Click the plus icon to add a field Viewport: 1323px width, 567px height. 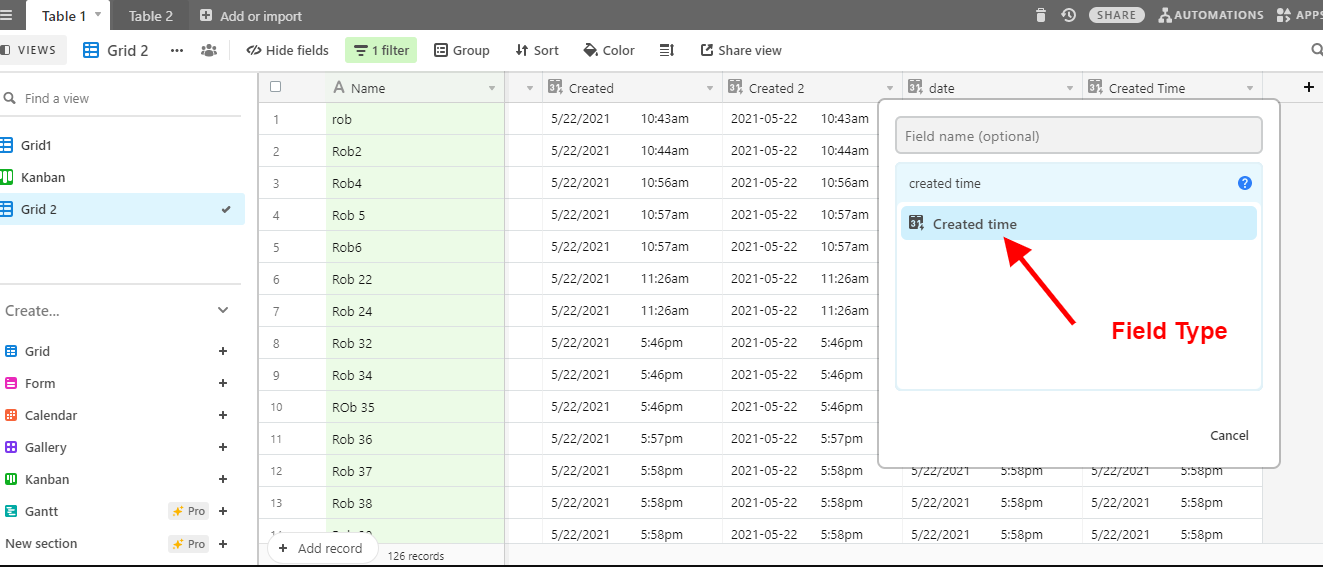tap(1308, 88)
